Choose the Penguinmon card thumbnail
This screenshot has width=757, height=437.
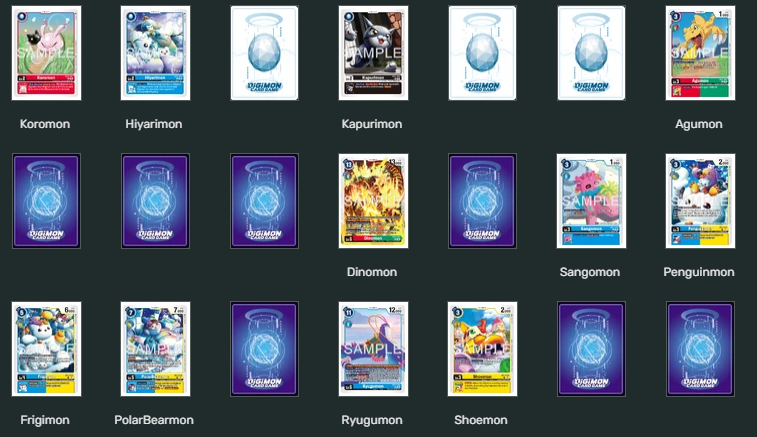pos(701,201)
